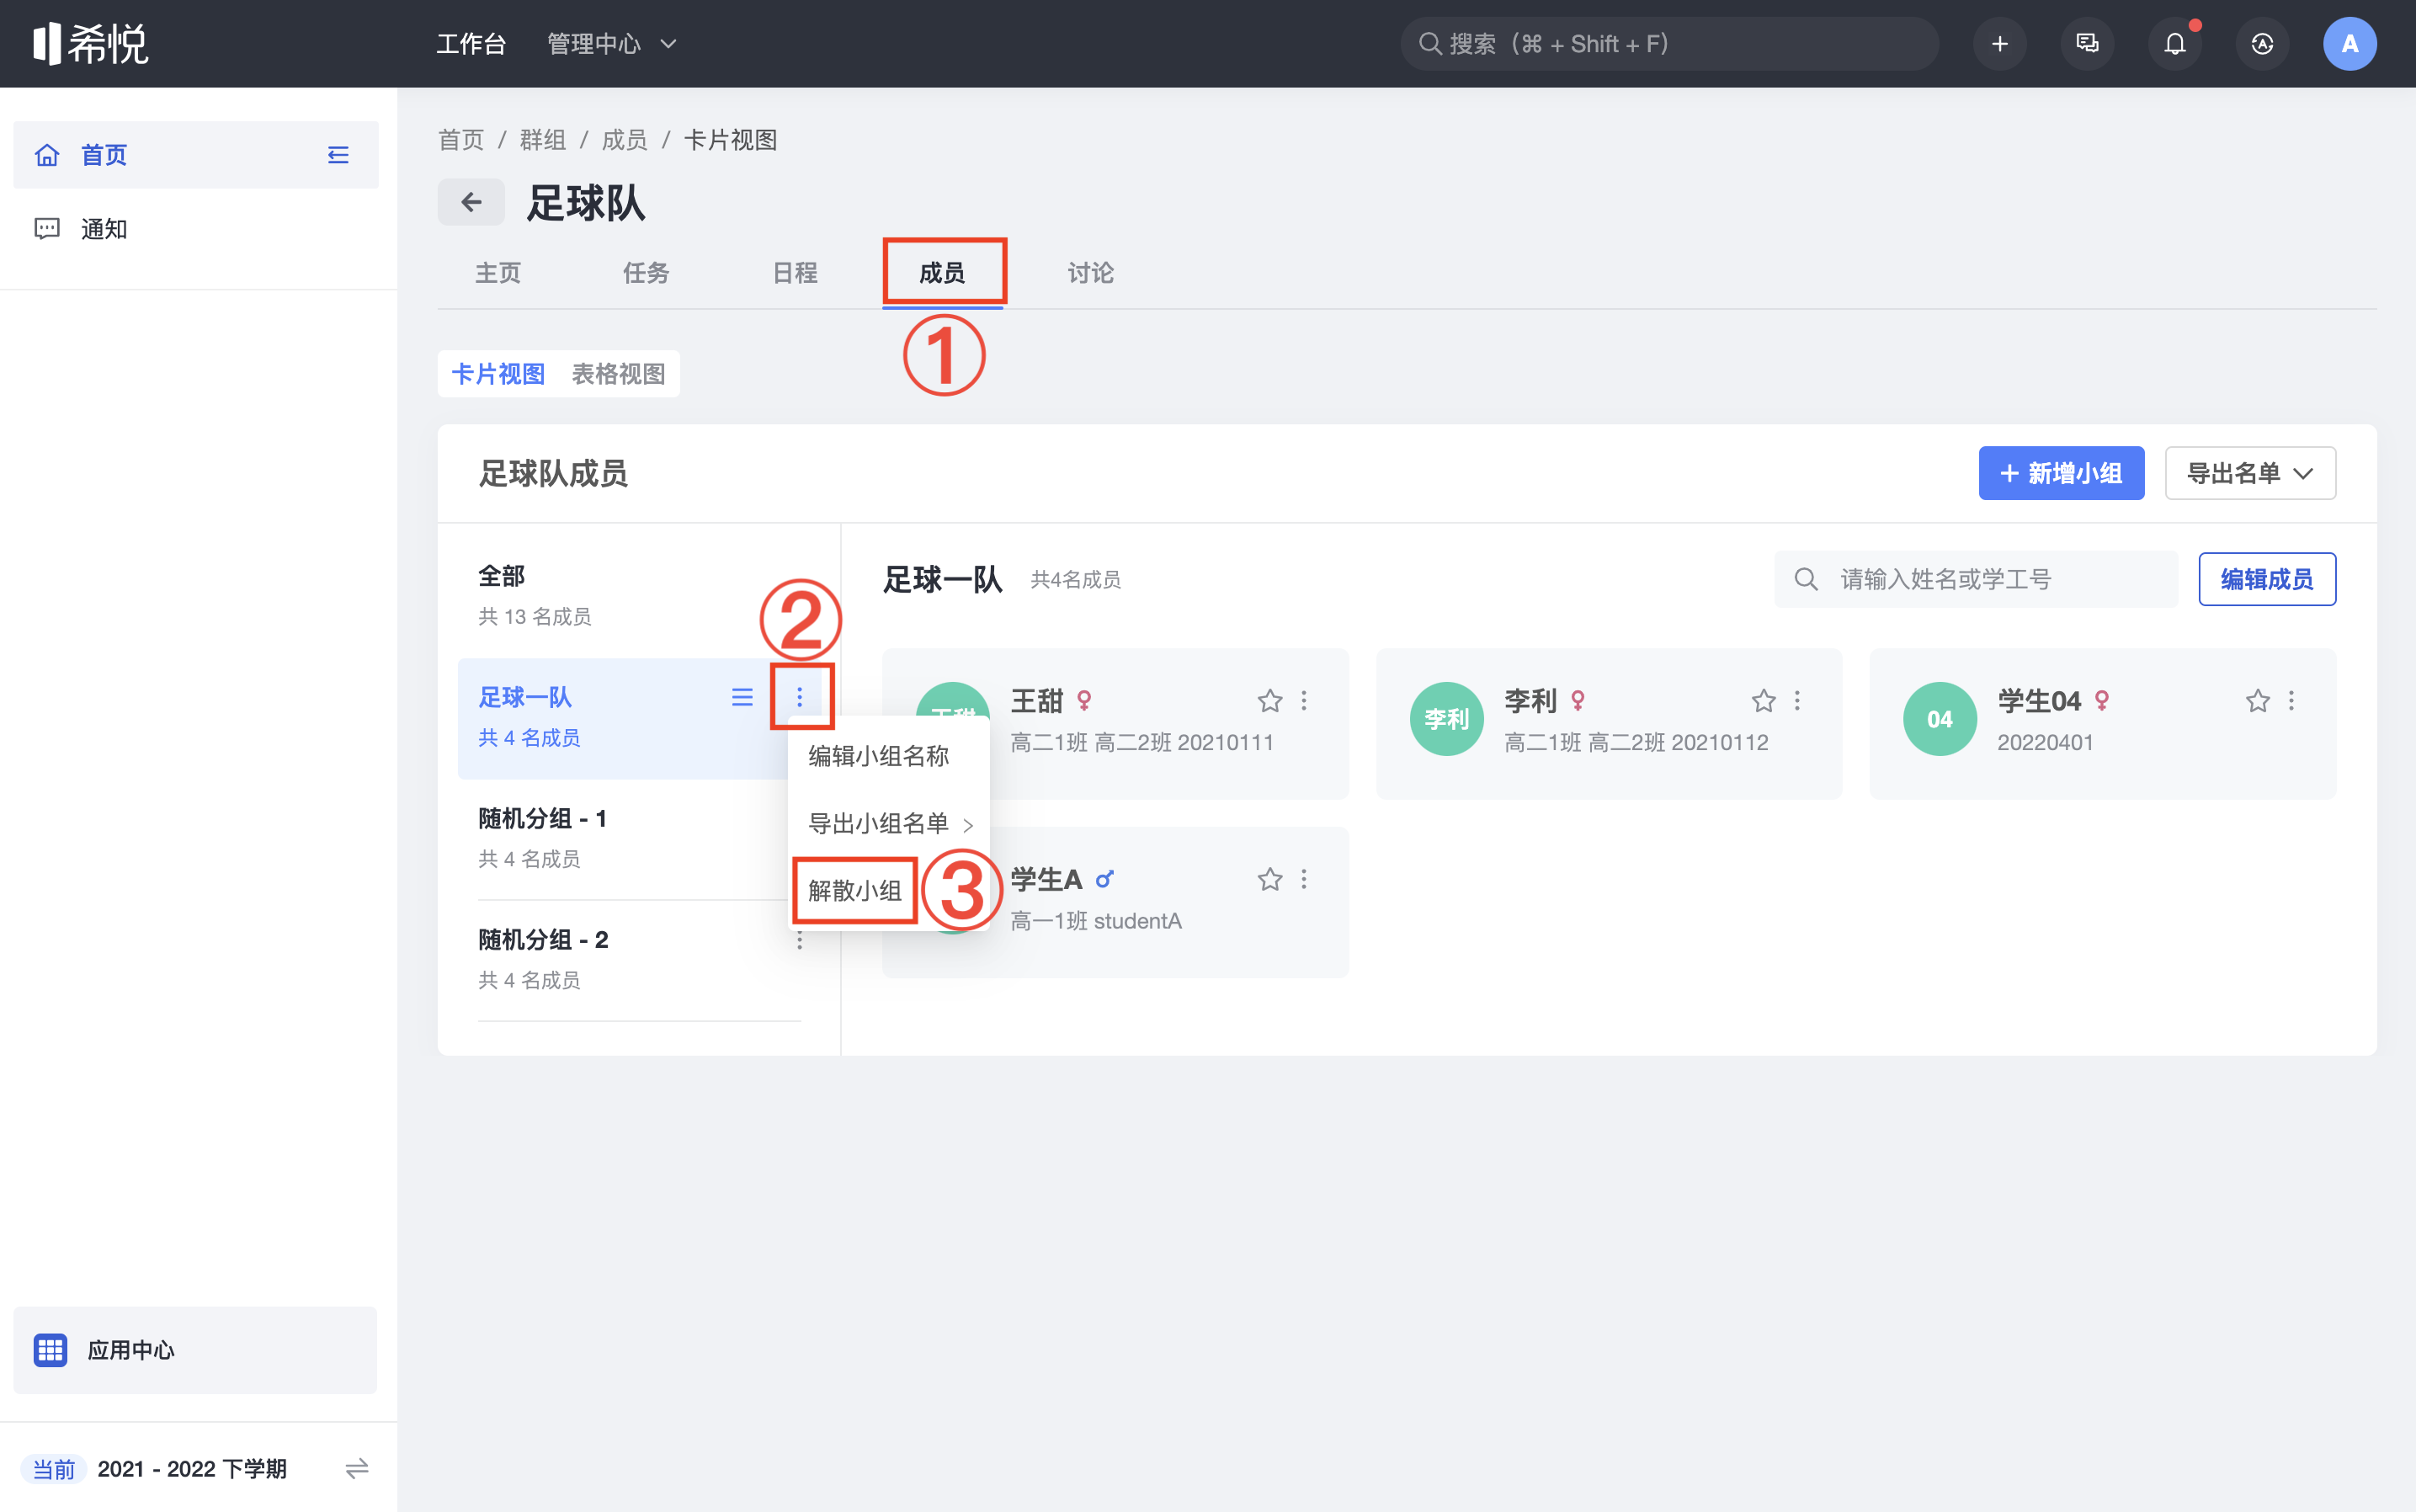Choose 编辑小组名称 from menu
2416x1512 pixels.
coord(879,756)
